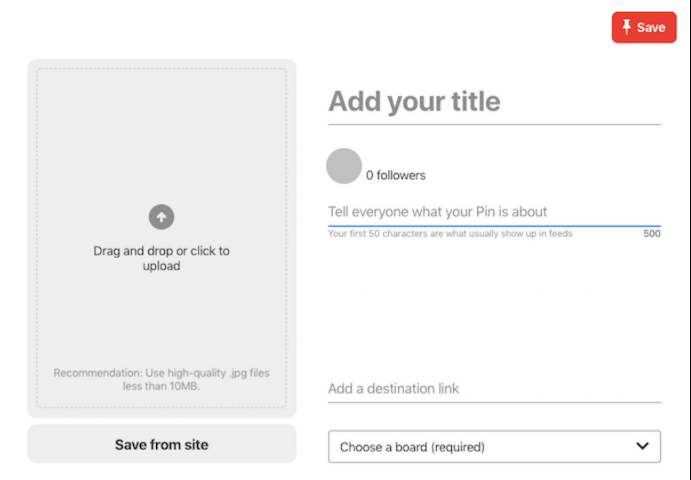Click gray card margin outside dashed border
Viewport: 691px width, 480px height.
coord(32,238)
